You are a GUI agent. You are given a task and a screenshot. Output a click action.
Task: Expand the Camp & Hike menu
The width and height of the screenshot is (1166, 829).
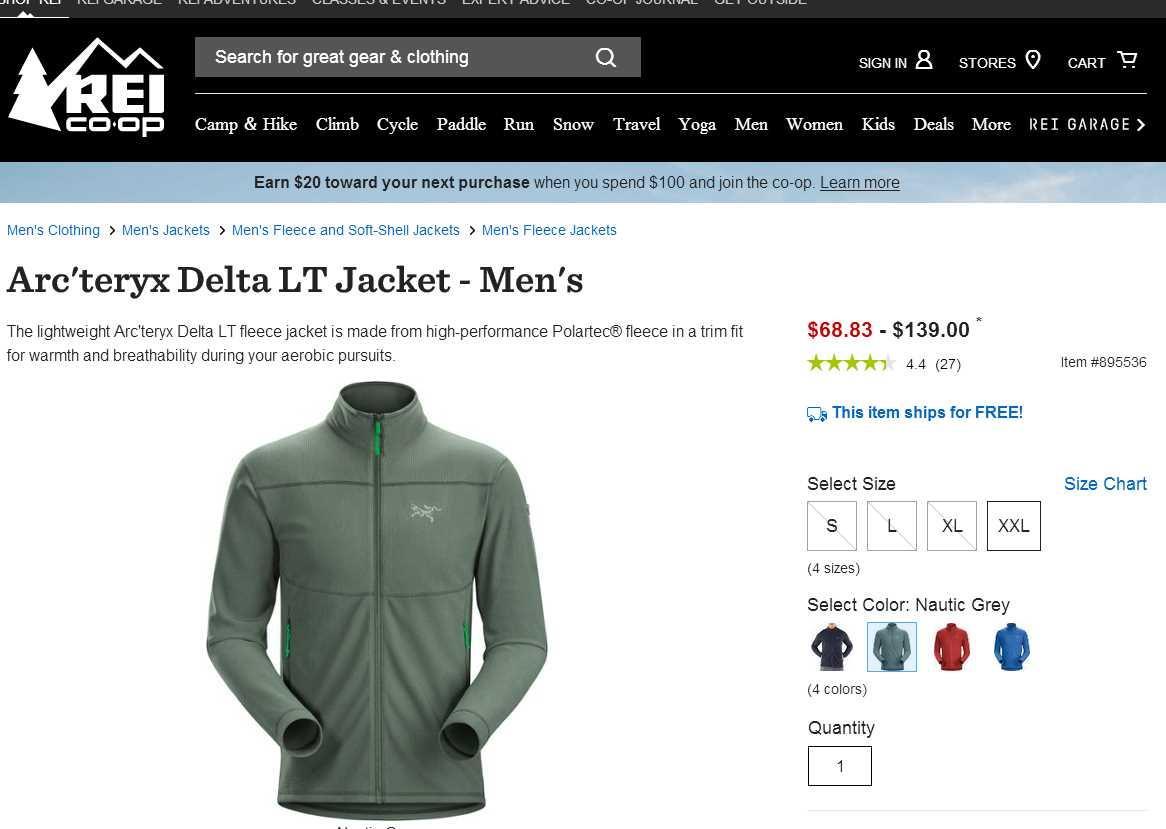point(245,124)
